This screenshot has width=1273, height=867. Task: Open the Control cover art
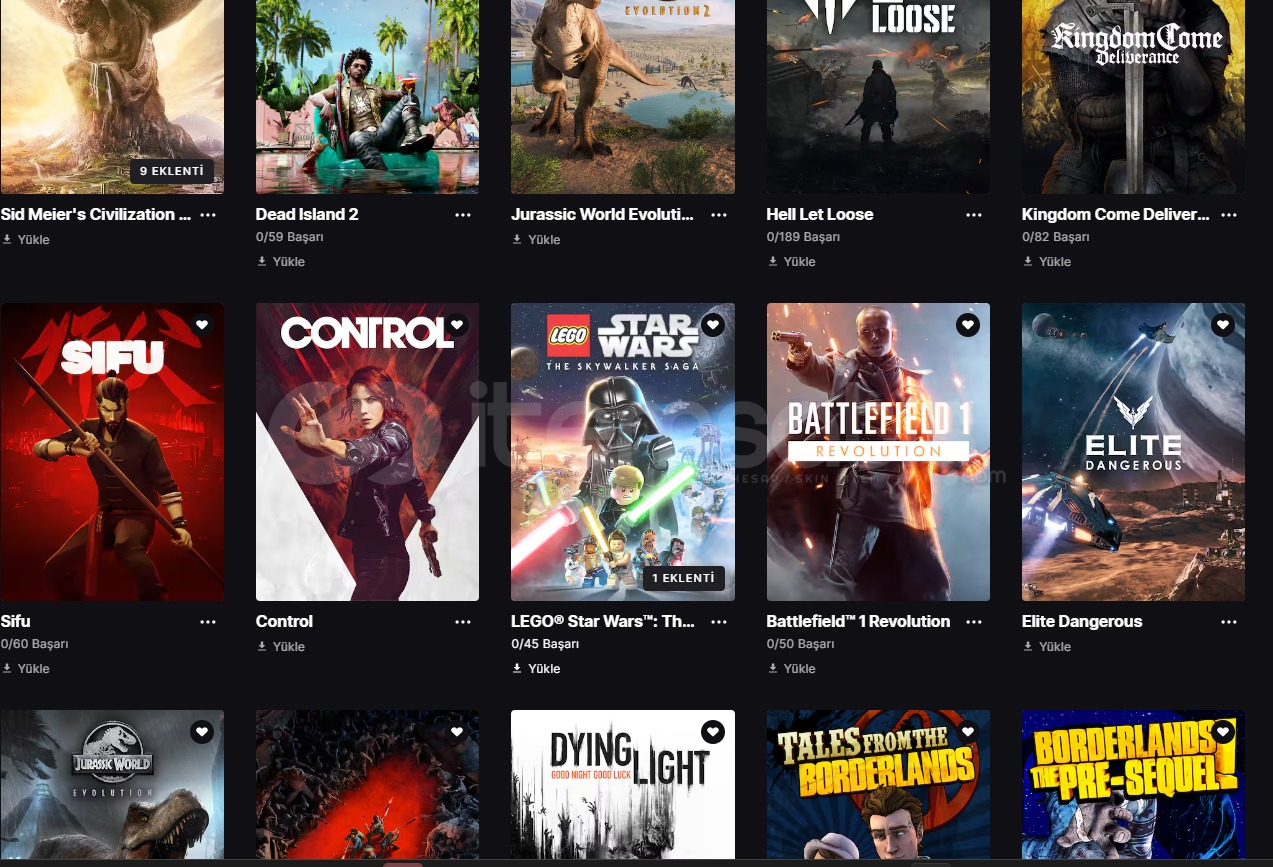tap(367, 452)
